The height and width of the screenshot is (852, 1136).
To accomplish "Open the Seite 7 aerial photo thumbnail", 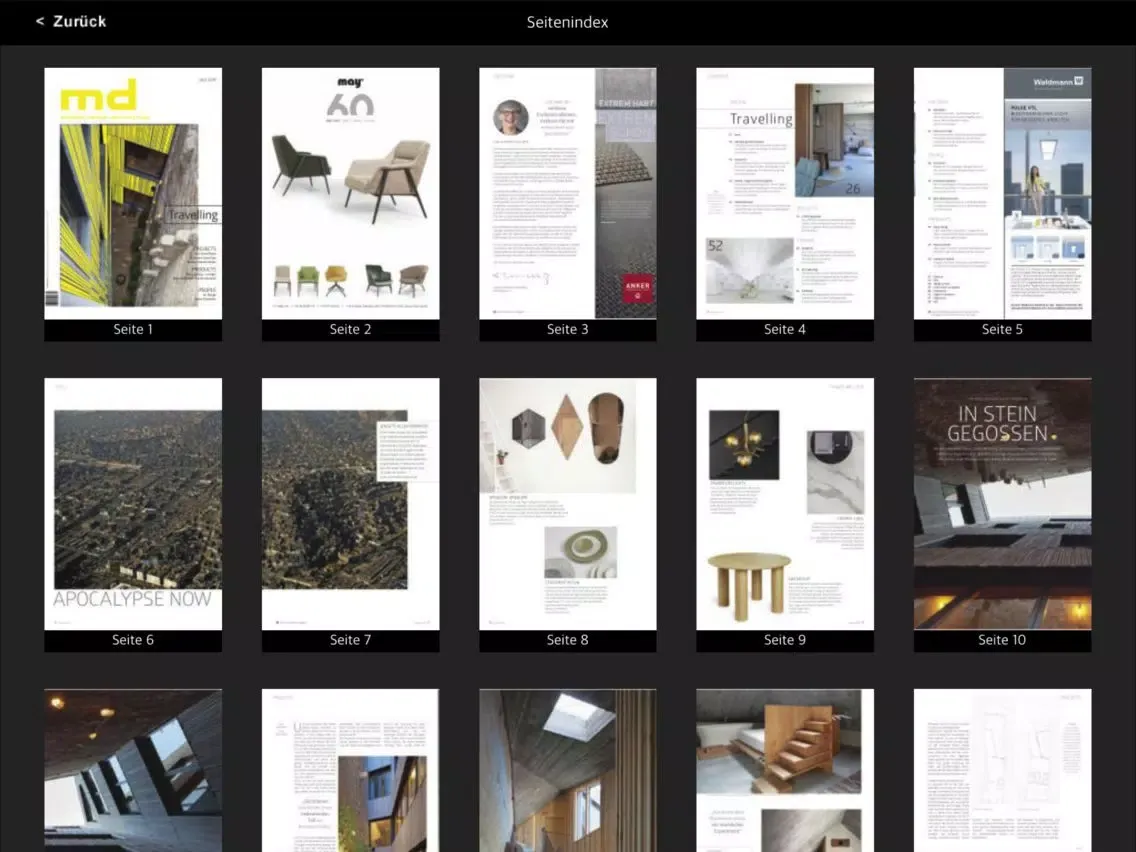I will pyautogui.click(x=351, y=504).
